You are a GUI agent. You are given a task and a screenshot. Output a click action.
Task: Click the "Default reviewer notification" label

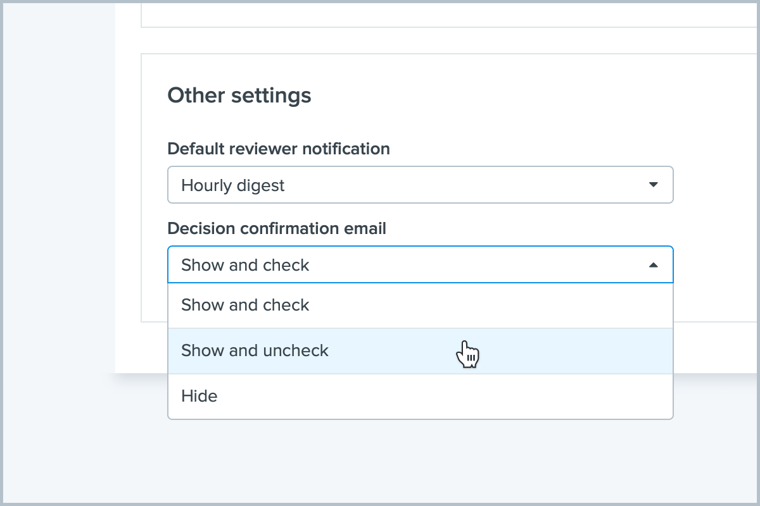tap(278, 148)
